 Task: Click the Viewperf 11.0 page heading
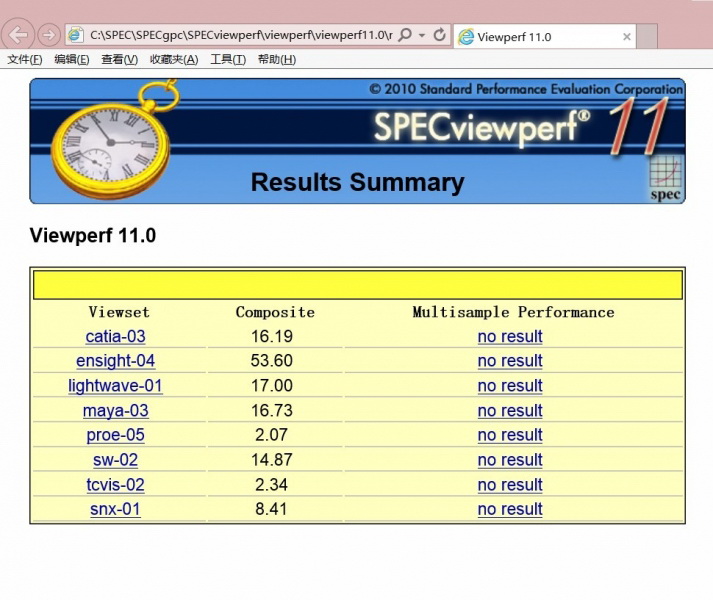tap(93, 236)
